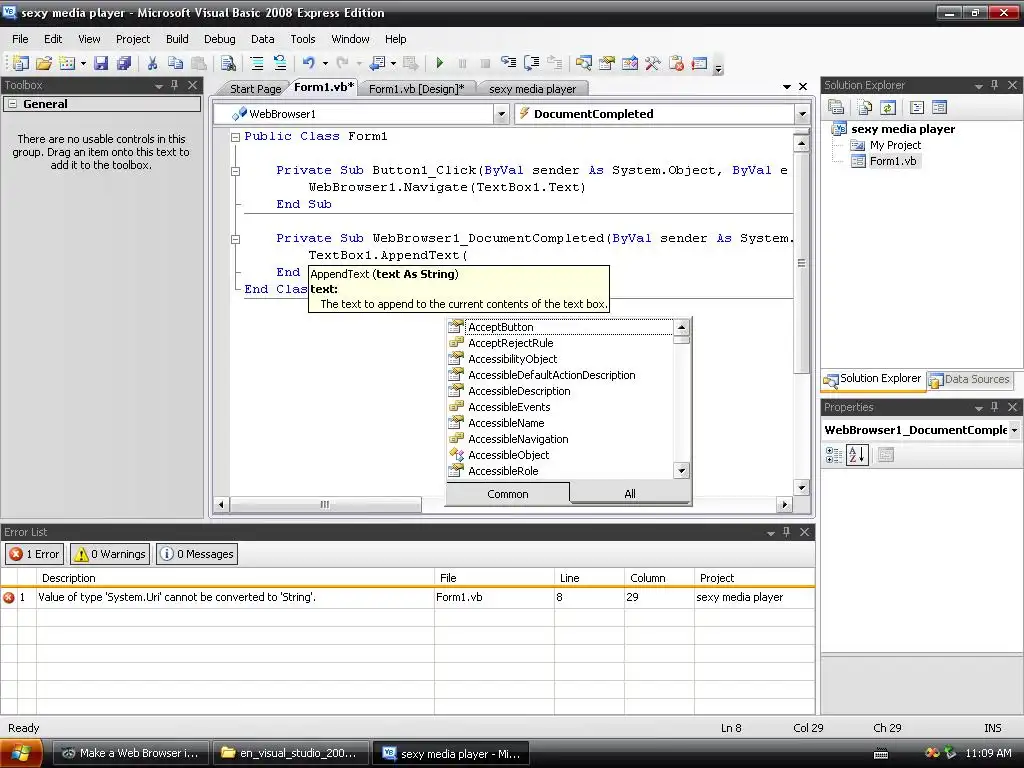The width and height of the screenshot is (1024, 768).
Task: Click Refresh icon in Solution Explorer
Action: (888, 107)
